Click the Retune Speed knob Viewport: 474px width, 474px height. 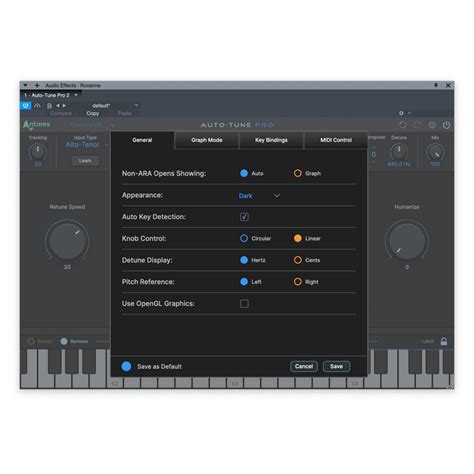67,241
